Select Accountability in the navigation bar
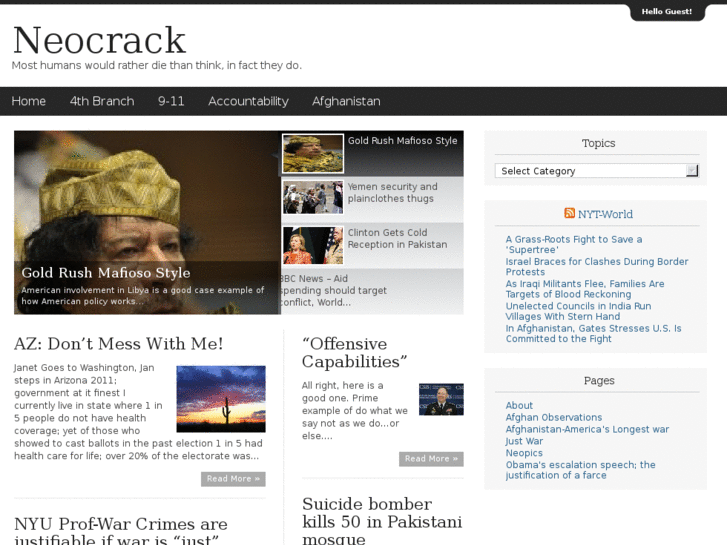This screenshot has width=727, height=545. tap(249, 101)
